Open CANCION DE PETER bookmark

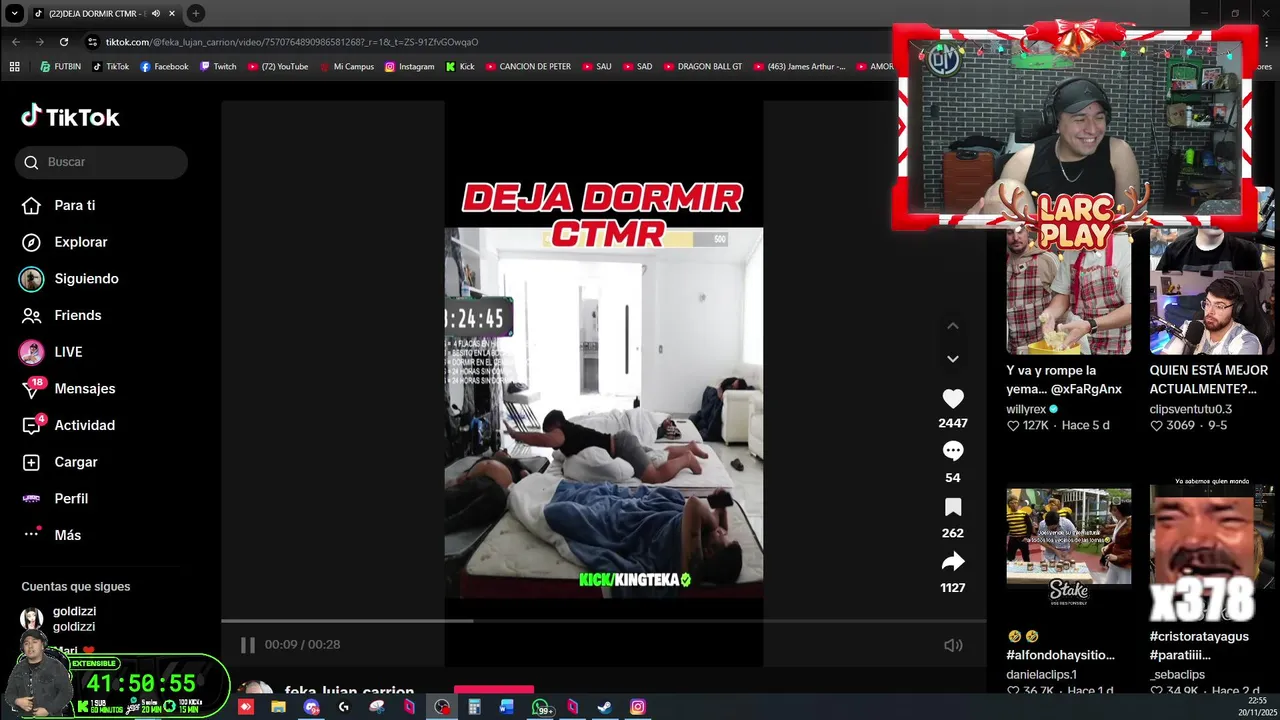click(528, 67)
